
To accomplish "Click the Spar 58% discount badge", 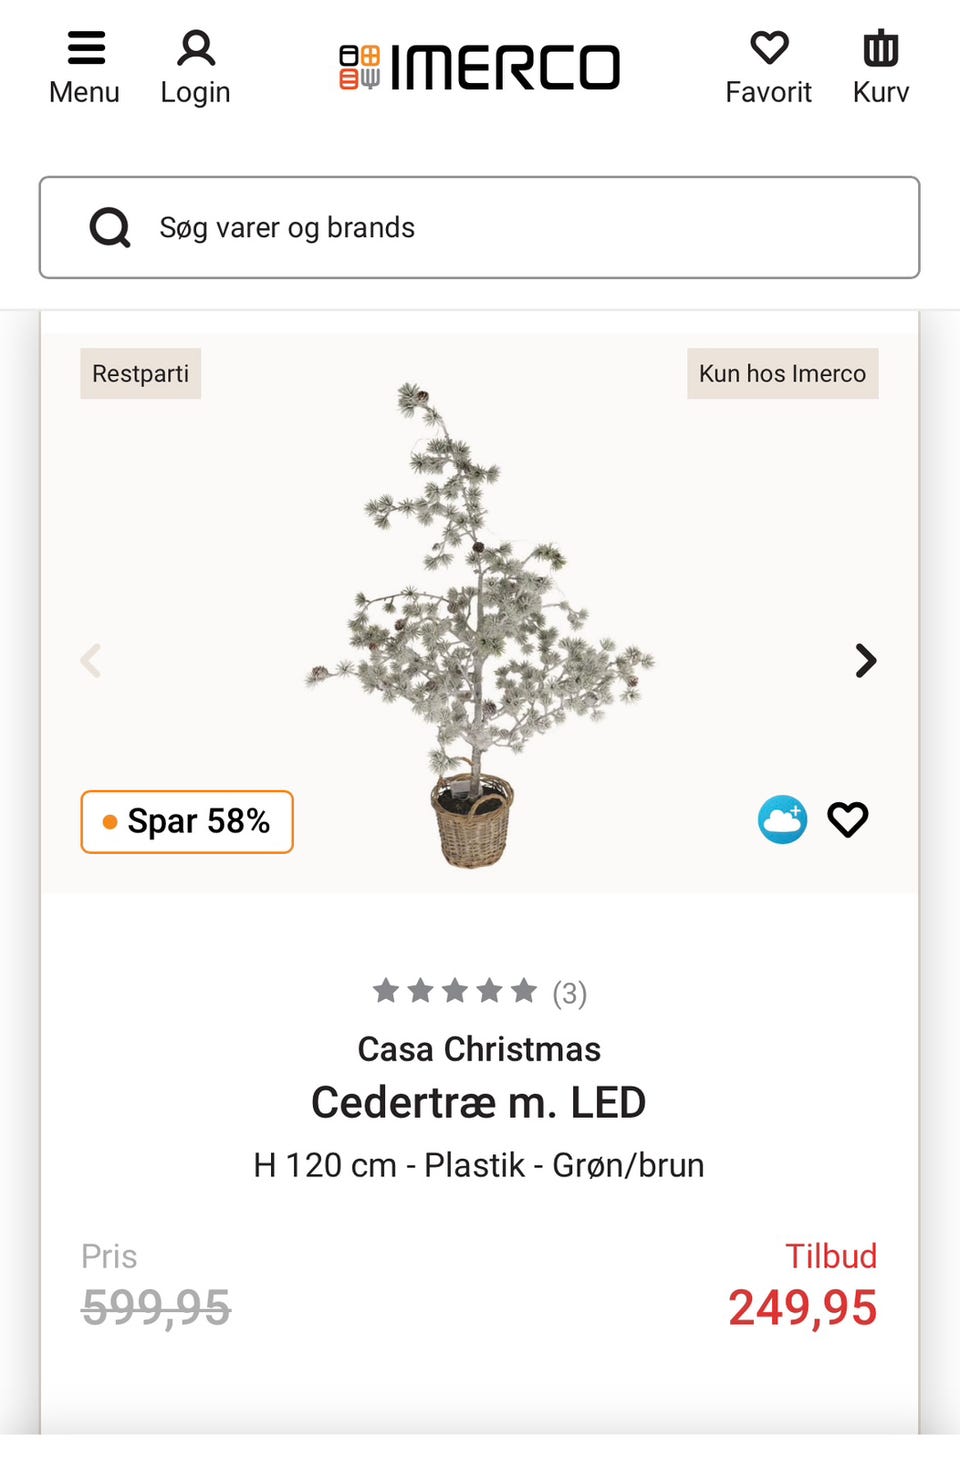I will pyautogui.click(x=186, y=821).
